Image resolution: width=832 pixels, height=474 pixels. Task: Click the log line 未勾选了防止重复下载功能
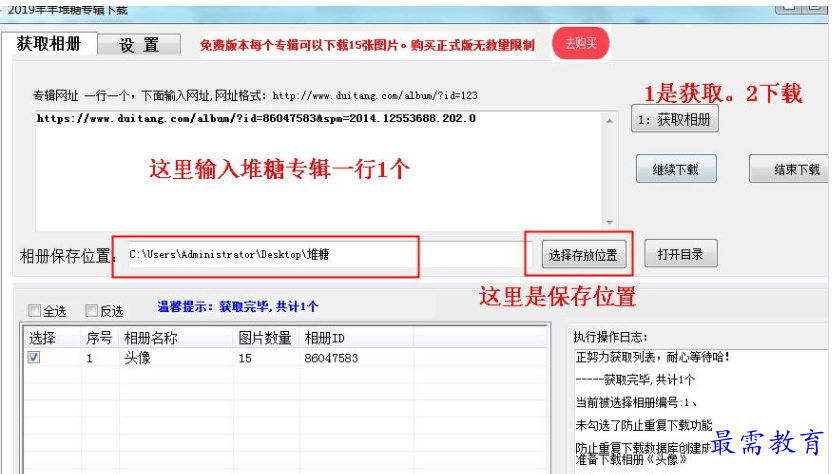644,425
